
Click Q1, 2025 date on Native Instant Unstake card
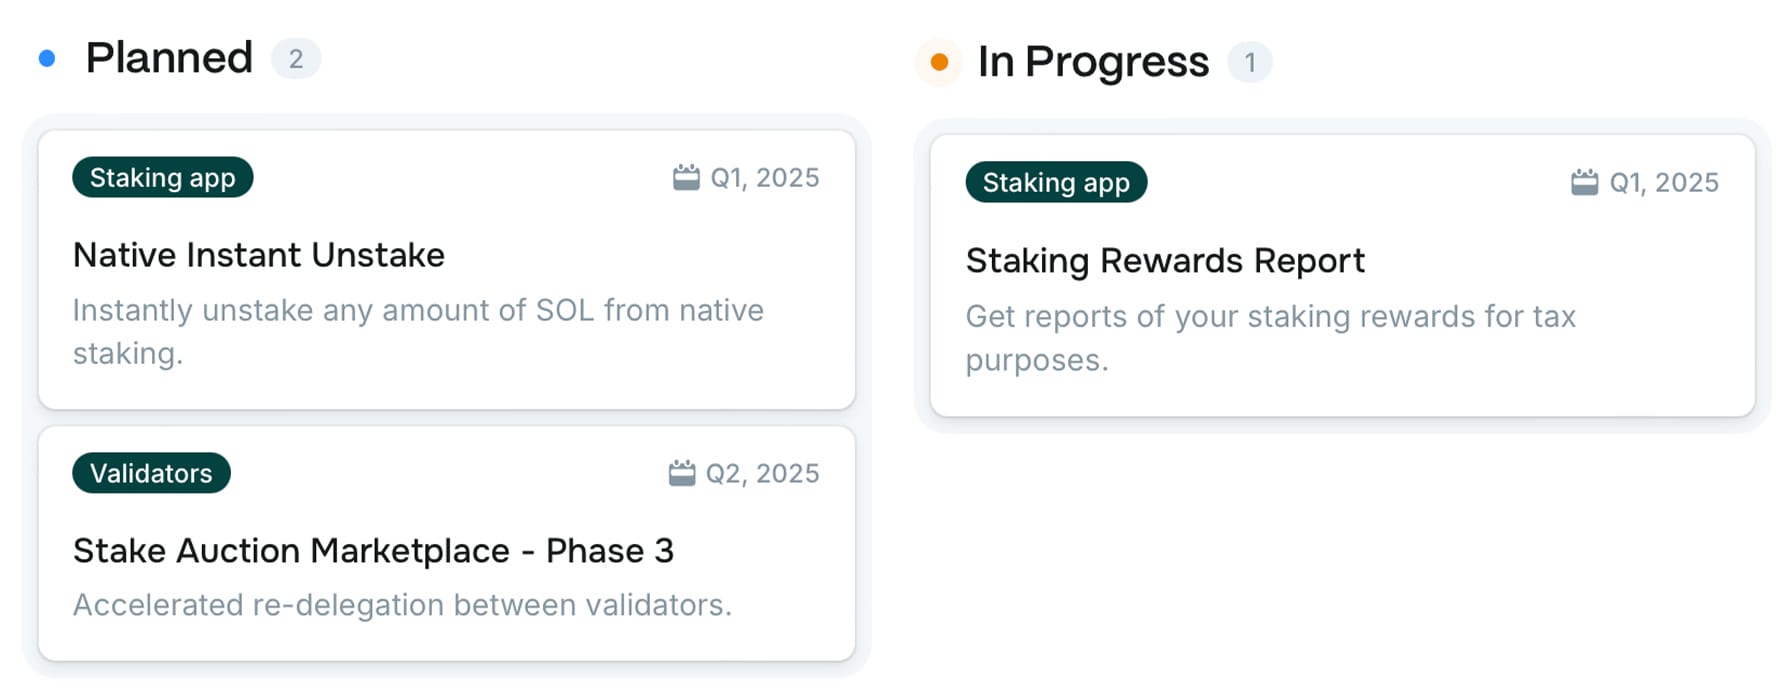(765, 178)
